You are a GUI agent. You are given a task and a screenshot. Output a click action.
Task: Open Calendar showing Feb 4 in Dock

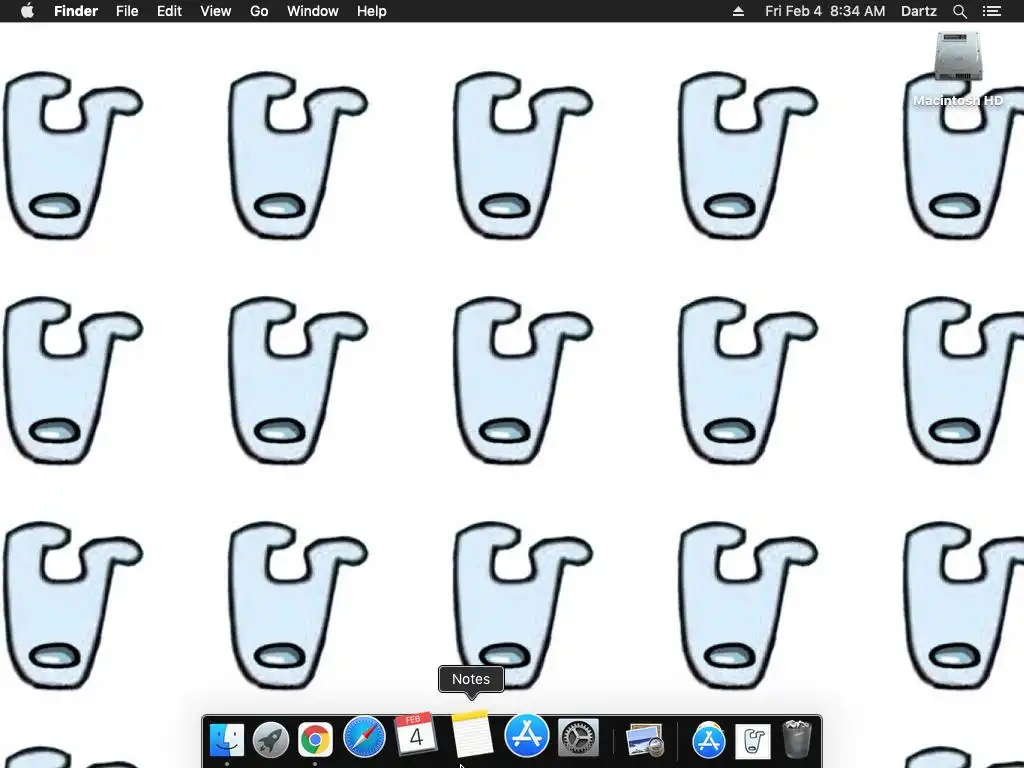click(x=415, y=733)
